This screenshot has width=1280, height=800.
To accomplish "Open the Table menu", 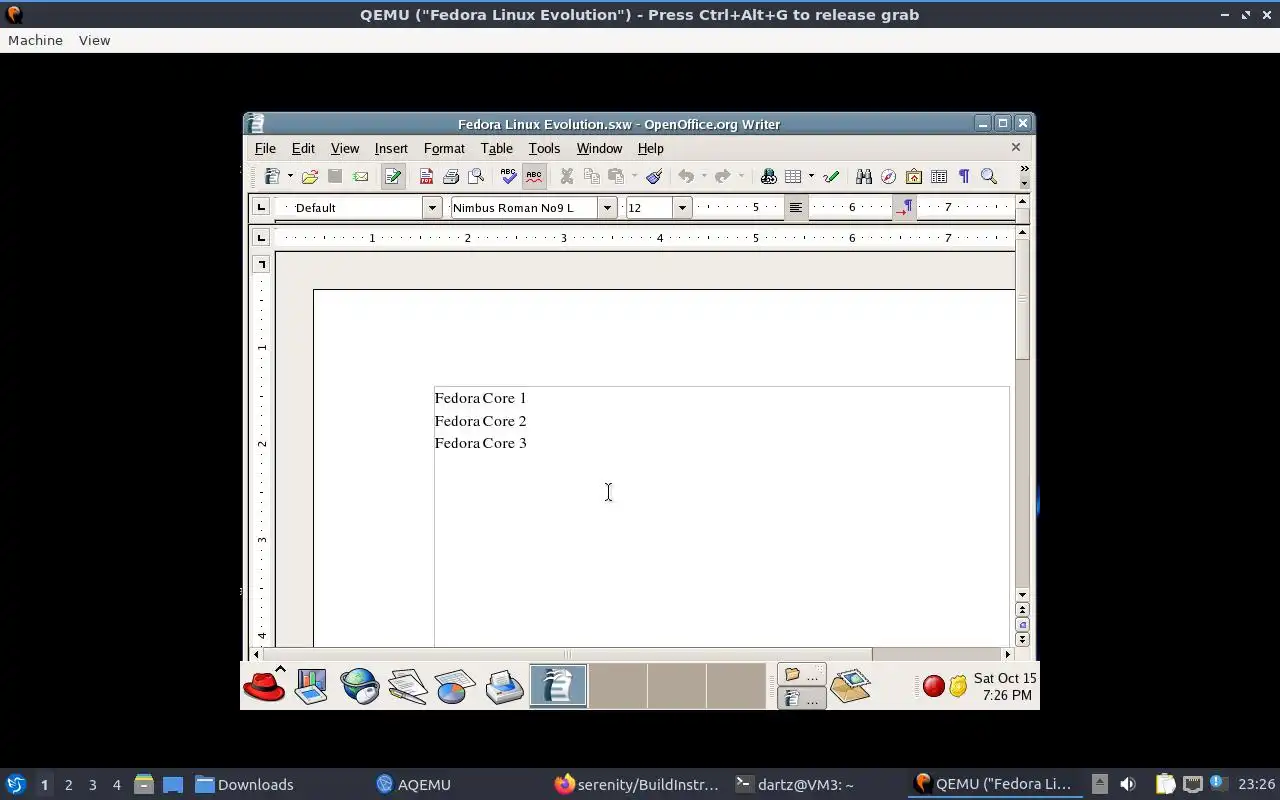I will 497,148.
